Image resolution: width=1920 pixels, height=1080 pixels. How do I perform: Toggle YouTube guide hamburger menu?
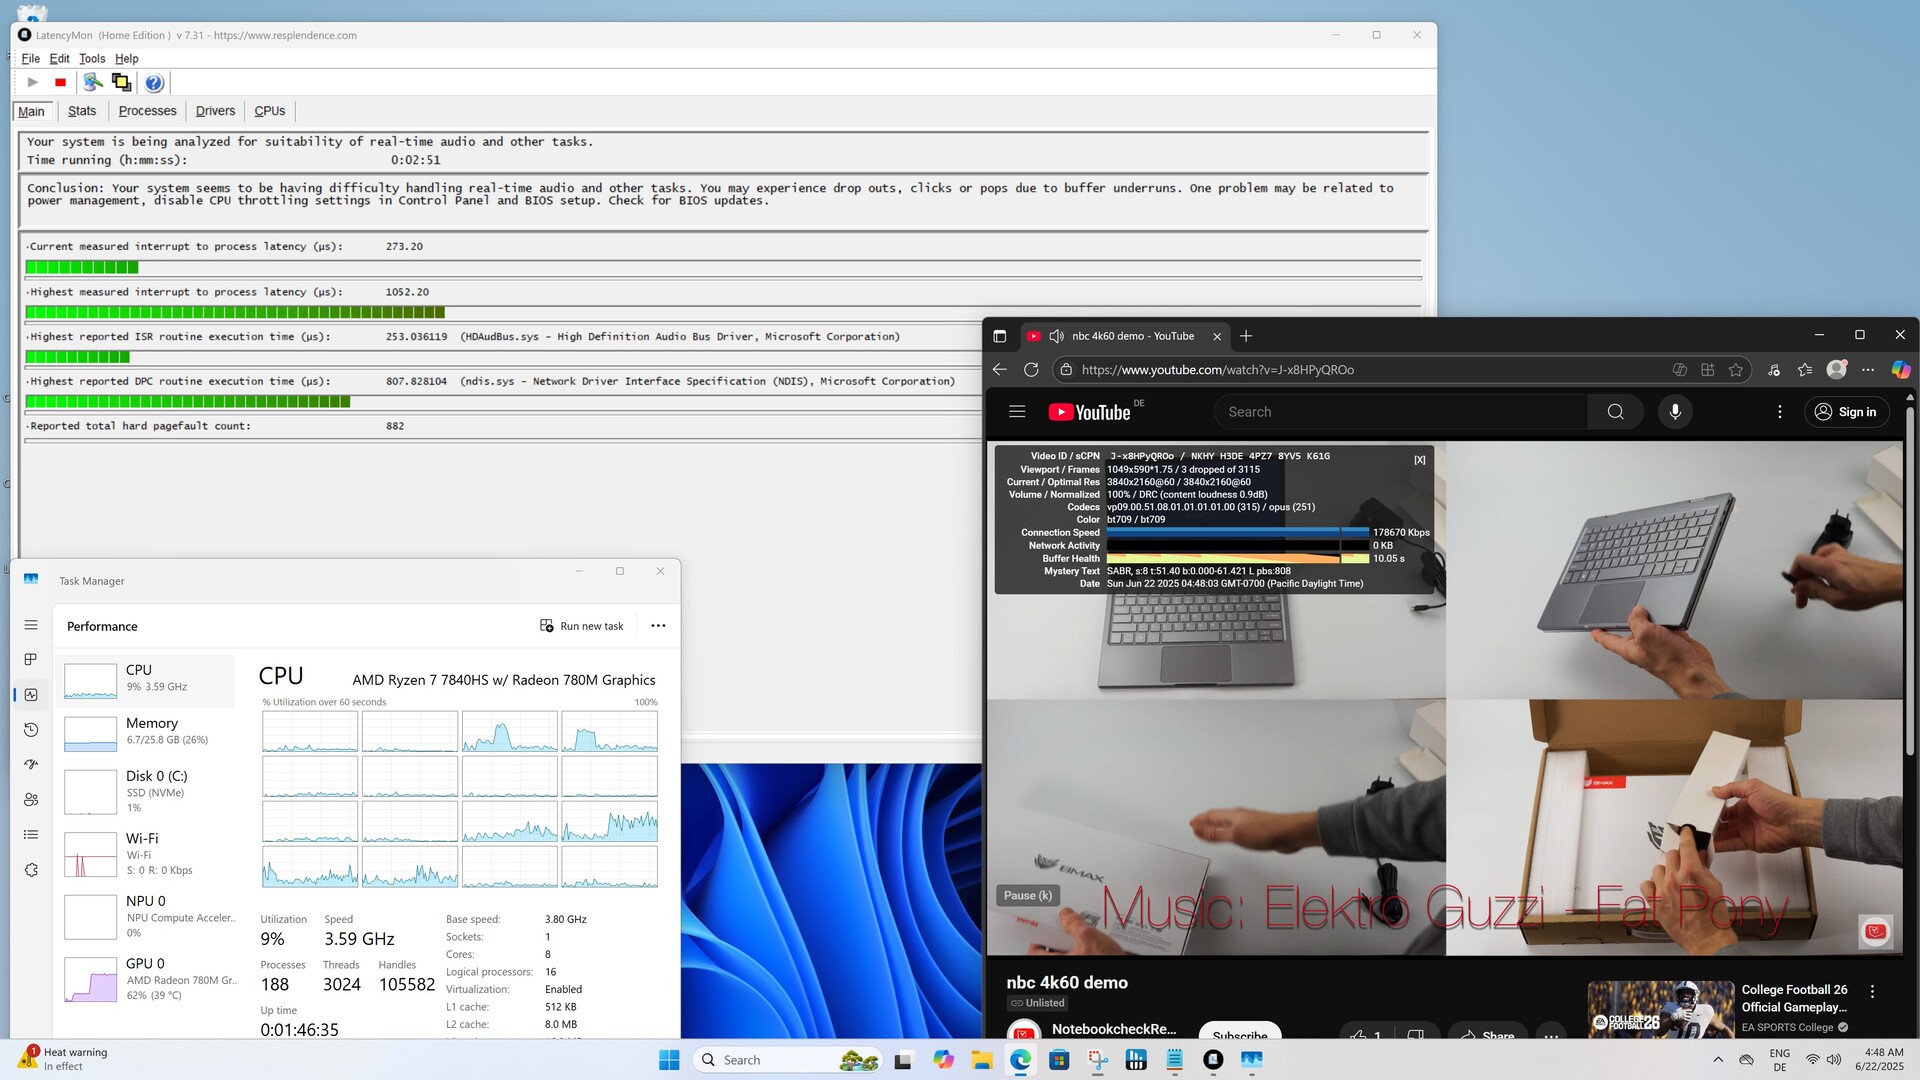click(1017, 412)
